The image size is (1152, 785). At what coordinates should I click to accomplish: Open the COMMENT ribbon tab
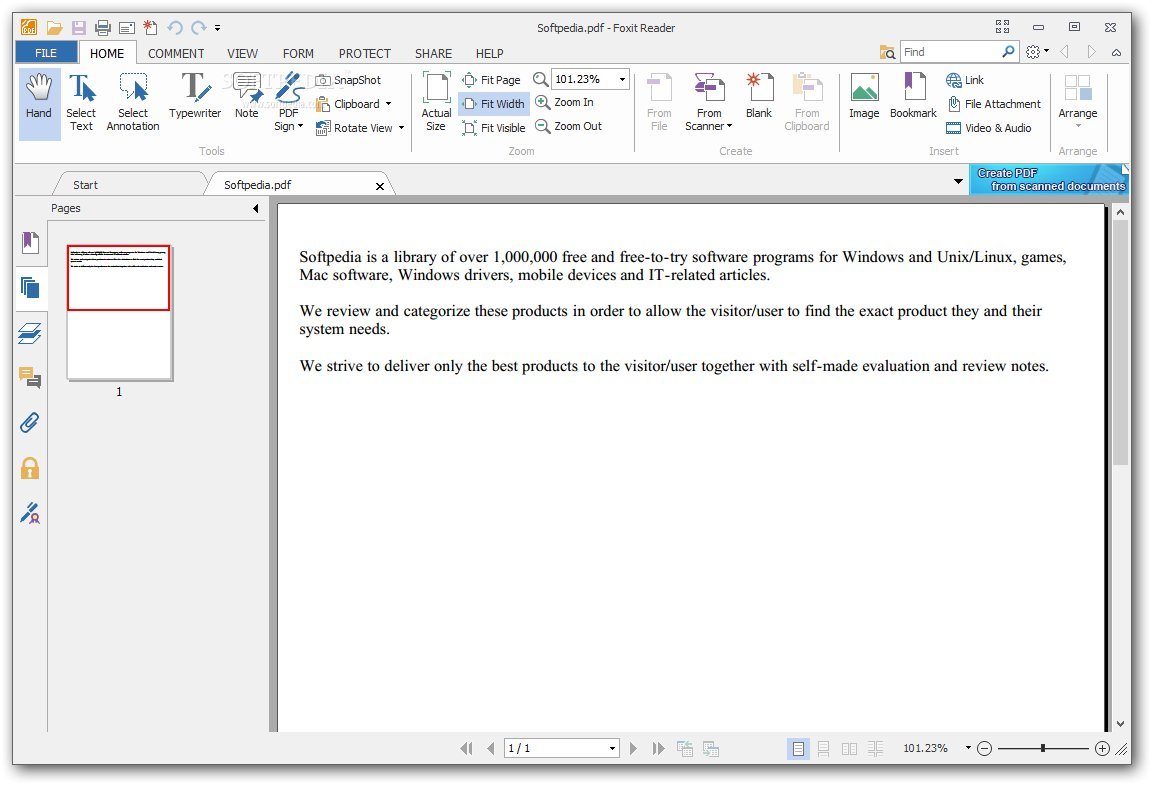176,54
